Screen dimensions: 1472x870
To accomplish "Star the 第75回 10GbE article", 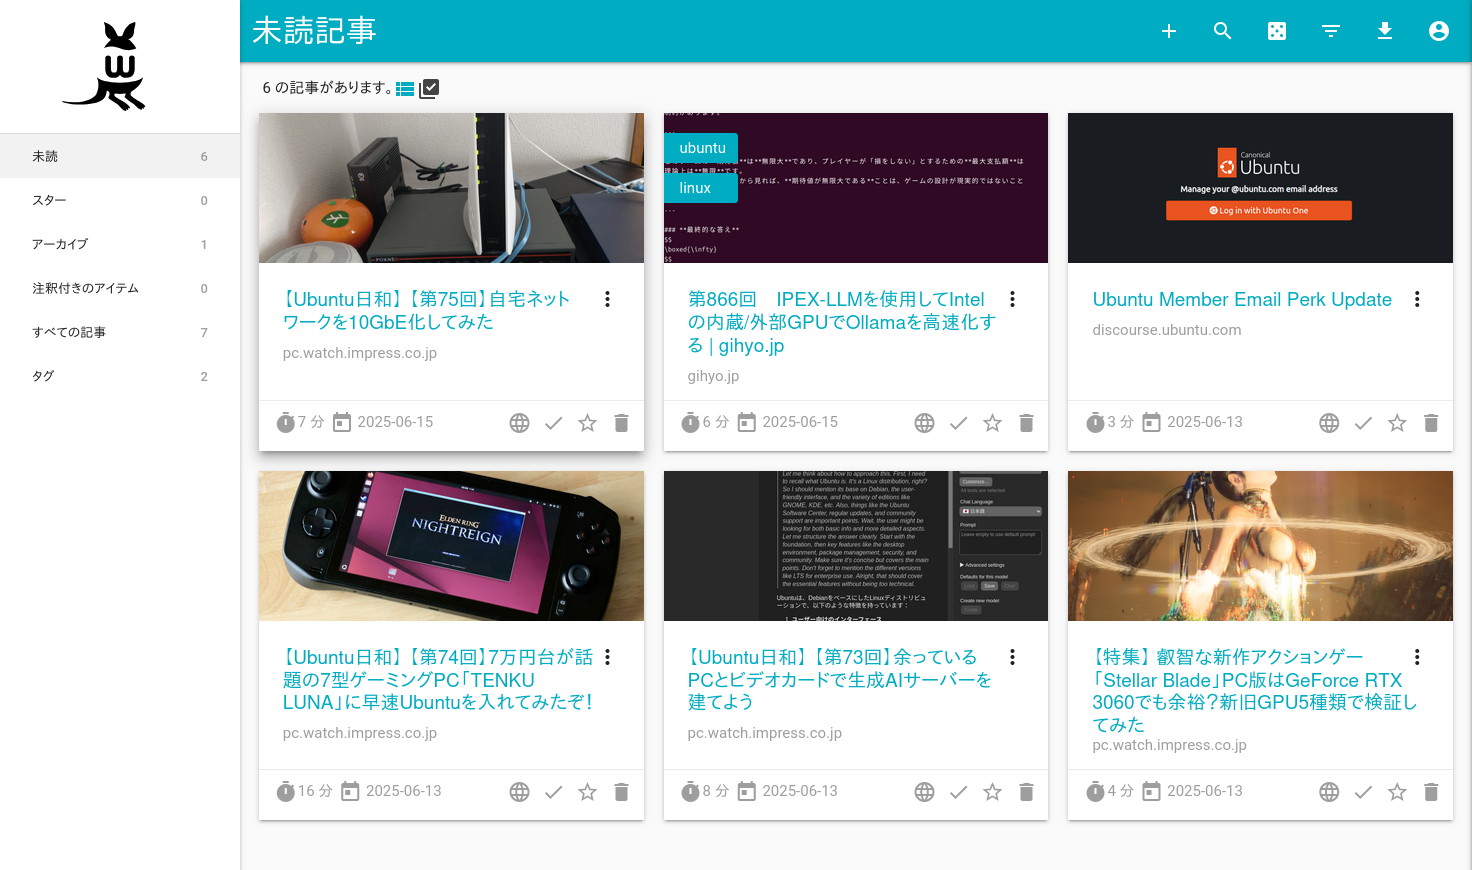I will (587, 423).
